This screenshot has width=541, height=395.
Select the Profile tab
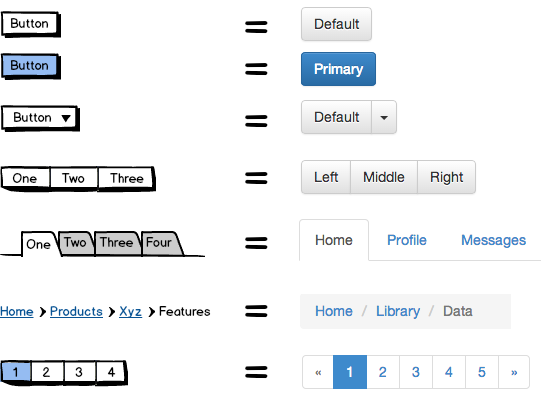tap(407, 240)
